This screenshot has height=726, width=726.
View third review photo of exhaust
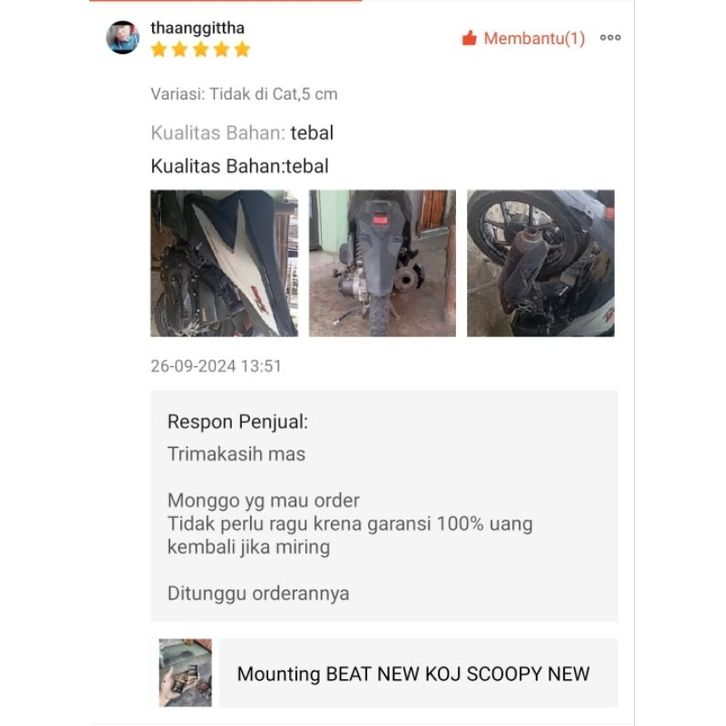pos(541,263)
